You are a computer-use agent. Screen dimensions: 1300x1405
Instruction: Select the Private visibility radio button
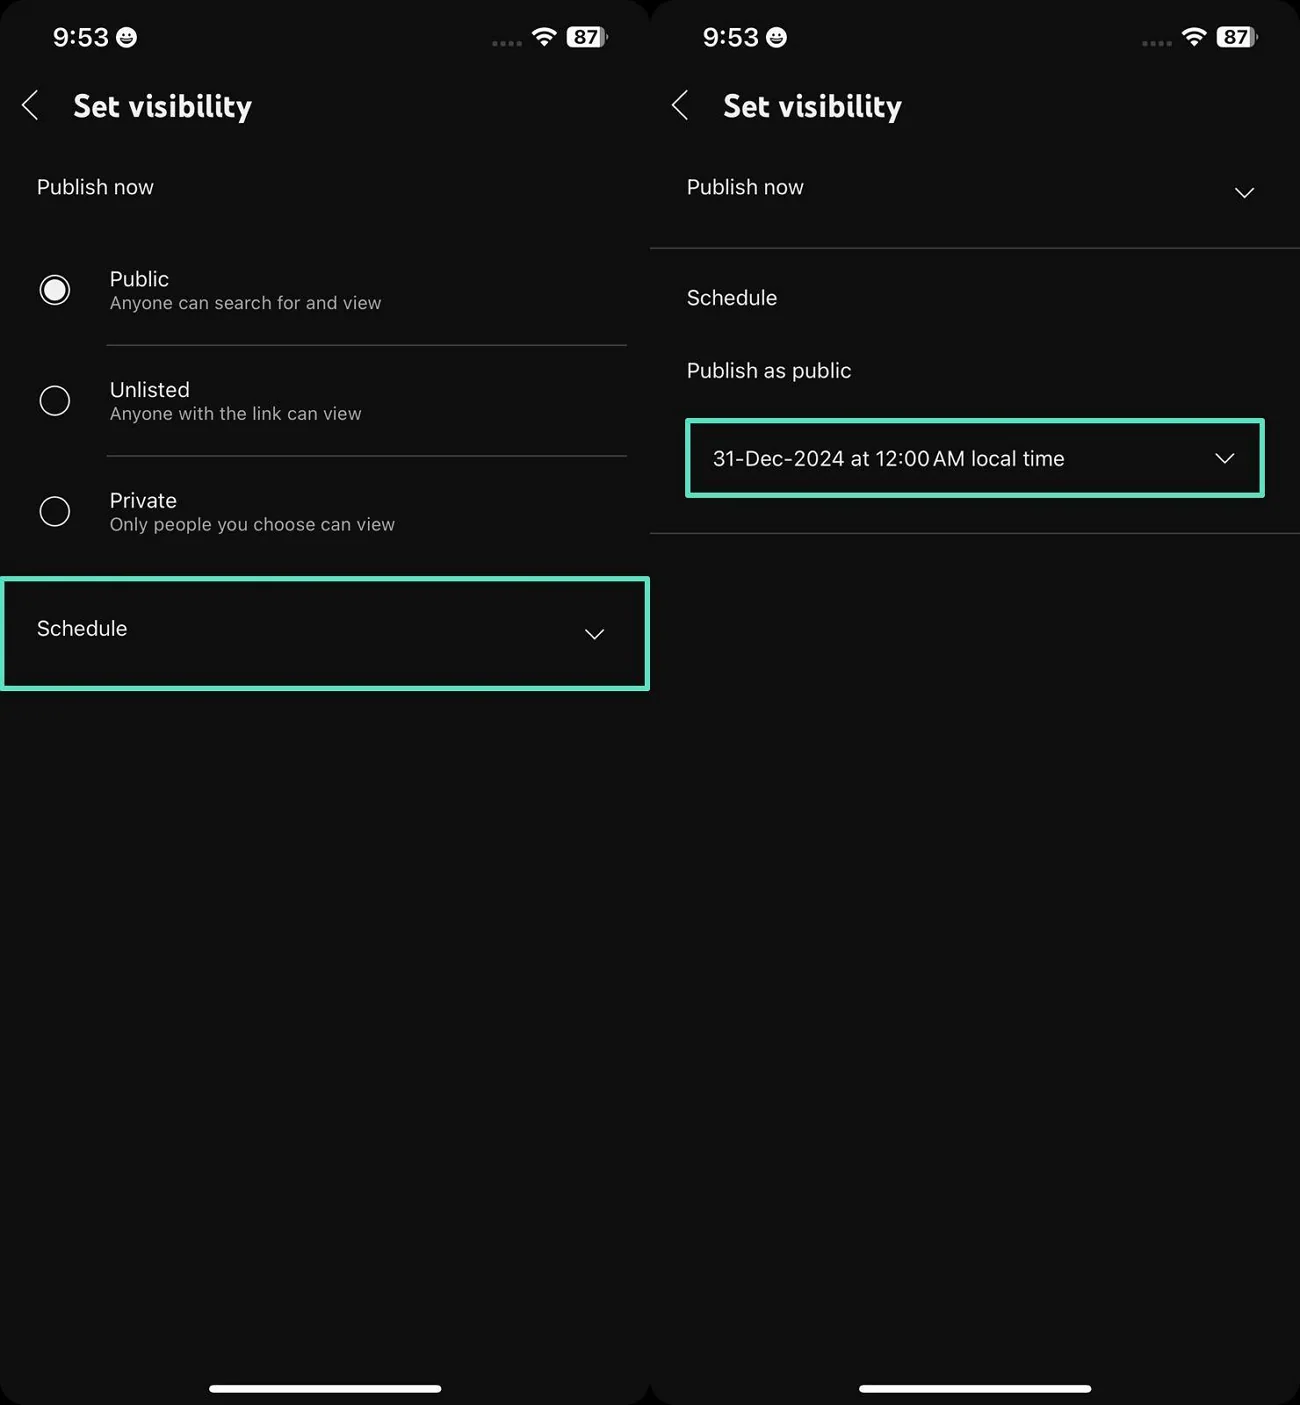click(x=55, y=512)
